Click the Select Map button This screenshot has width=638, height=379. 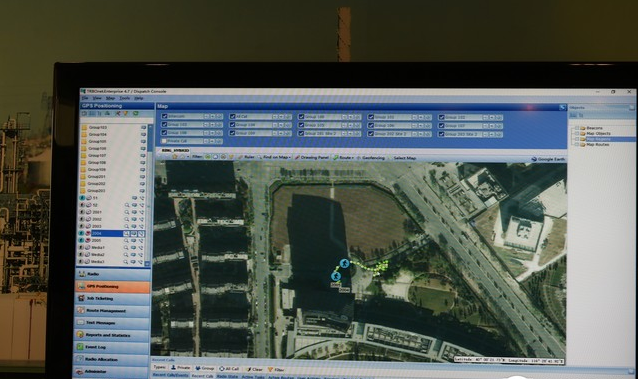[x=404, y=158]
